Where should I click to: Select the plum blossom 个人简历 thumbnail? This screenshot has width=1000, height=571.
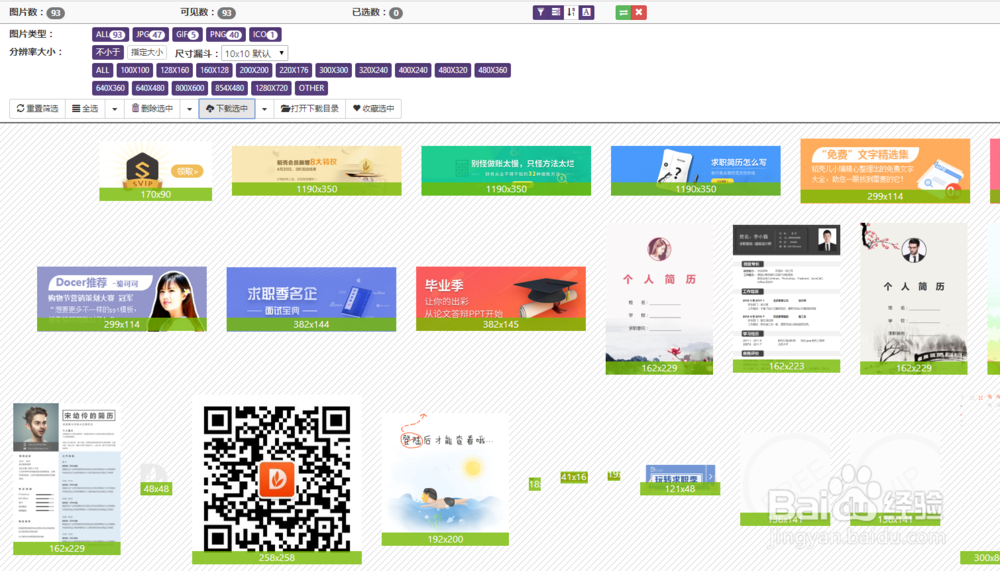coord(913,299)
